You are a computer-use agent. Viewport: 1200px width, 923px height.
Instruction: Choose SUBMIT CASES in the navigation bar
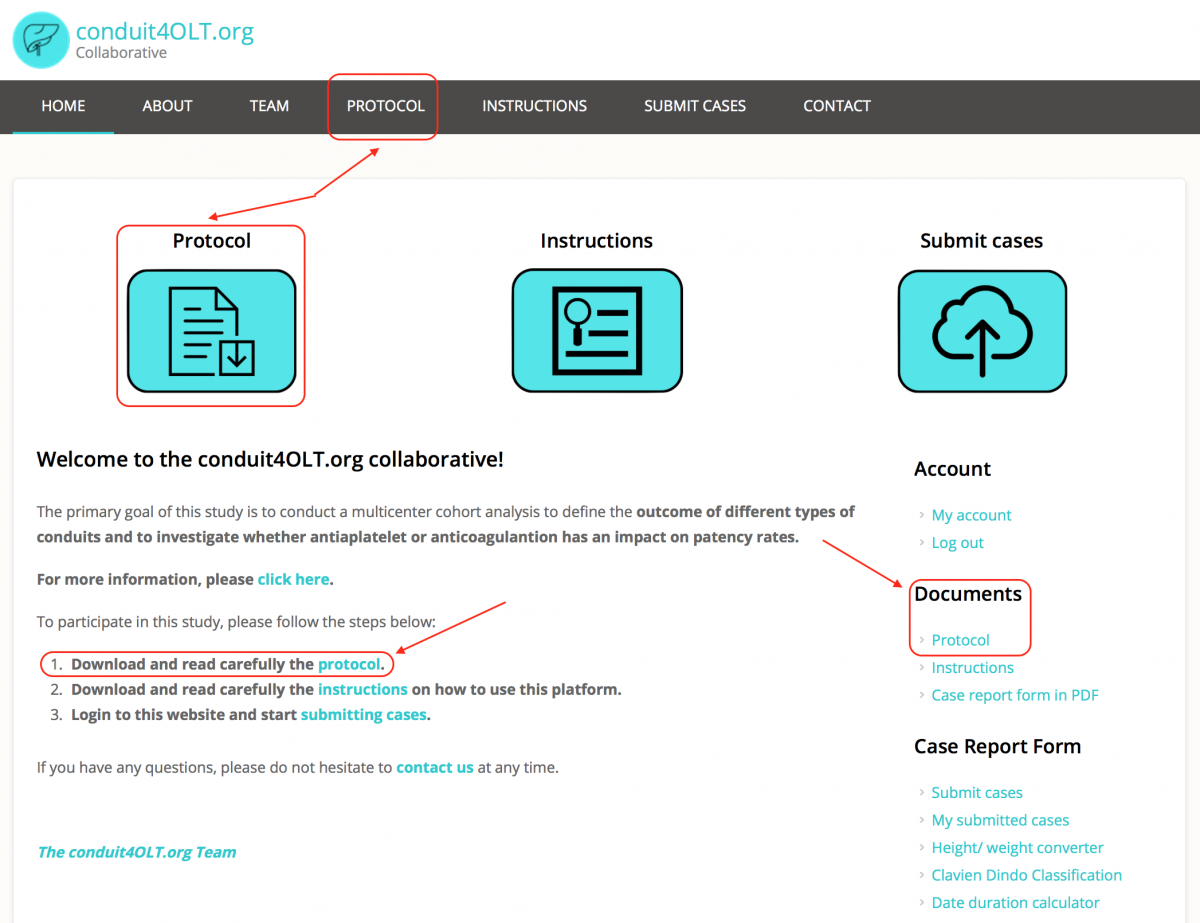coord(694,106)
